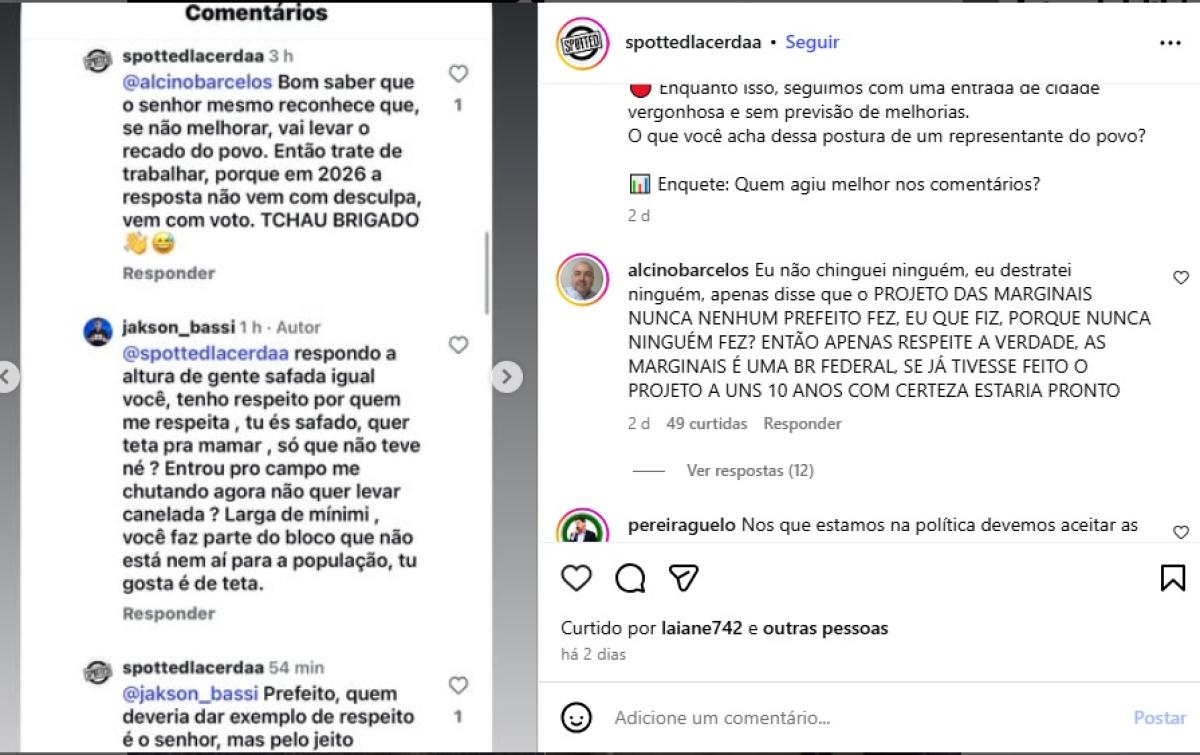Image resolution: width=1200 pixels, height=755 pixels.
Task: Click alcinobarcelos avatar on his comment
Action: pyautogui.click(x=583, y=279)
